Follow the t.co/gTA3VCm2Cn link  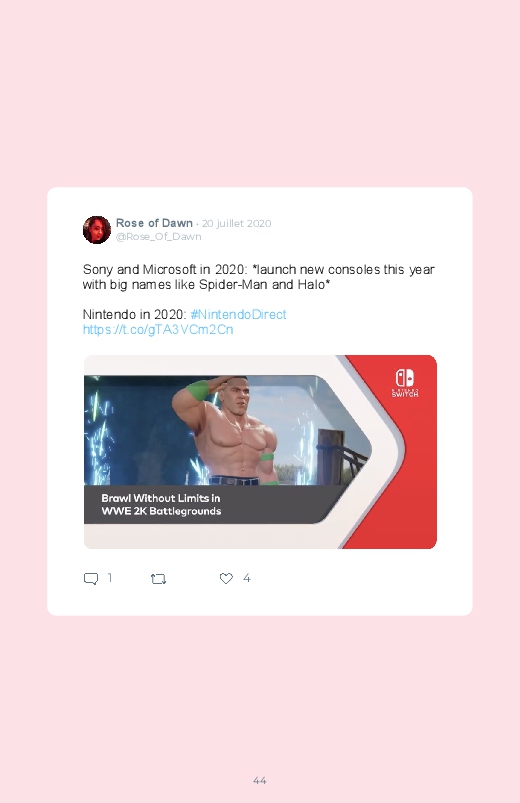[x=158, y=329]
